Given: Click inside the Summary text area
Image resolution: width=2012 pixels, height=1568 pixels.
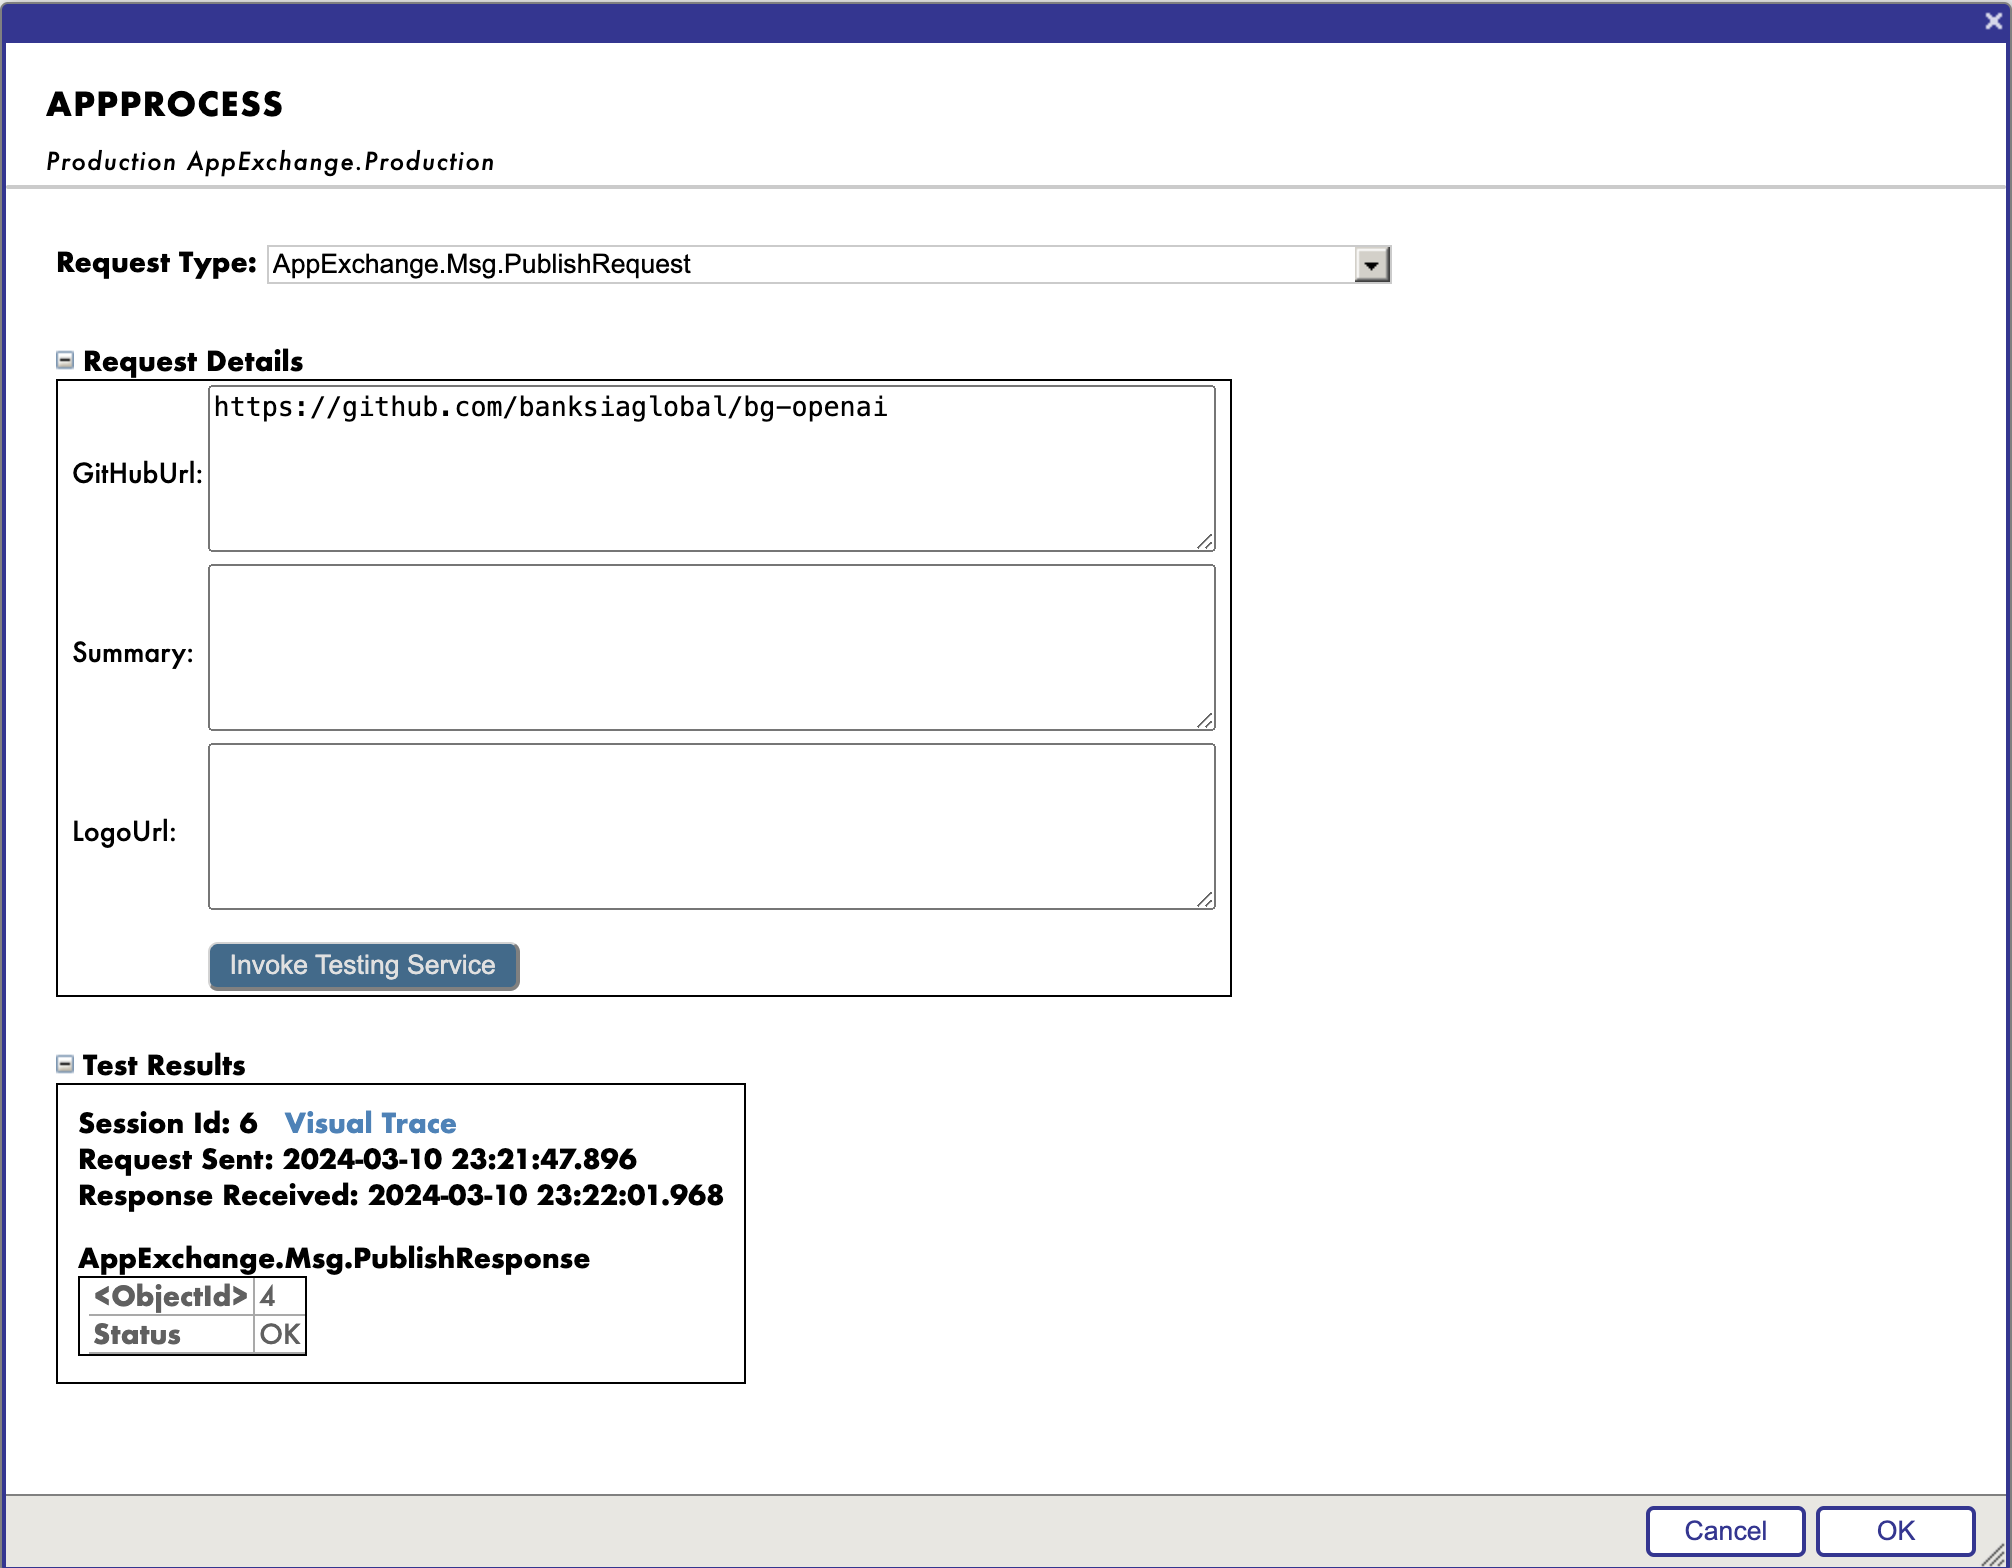Looking at the screenshot, I should pos(711,648).
